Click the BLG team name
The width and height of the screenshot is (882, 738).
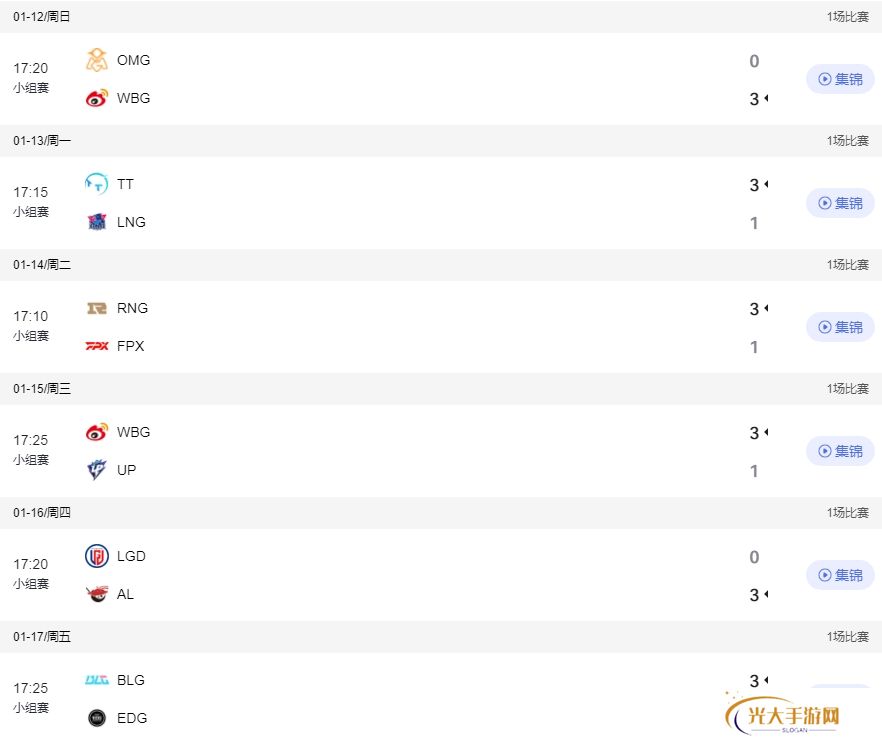(130, 680)
